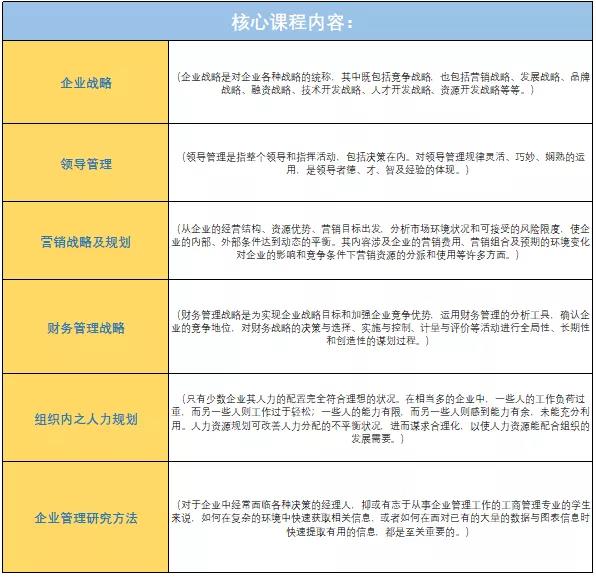596x577 pixels.
Task: Select the 企业管理研究方法 cell
Action: (x=86, y=518)
